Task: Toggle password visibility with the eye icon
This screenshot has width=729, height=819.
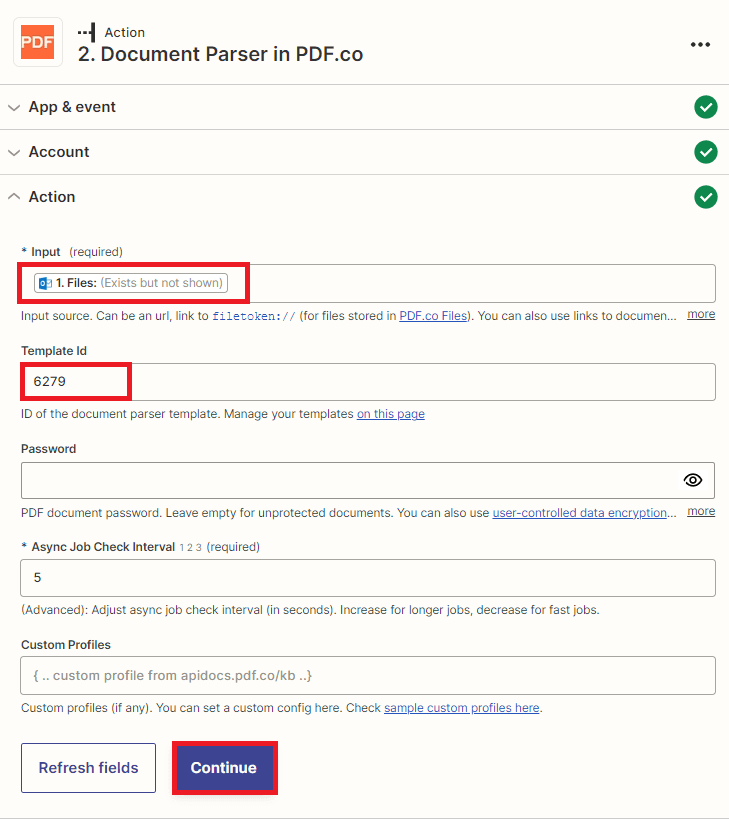Action: pos(693,480)
